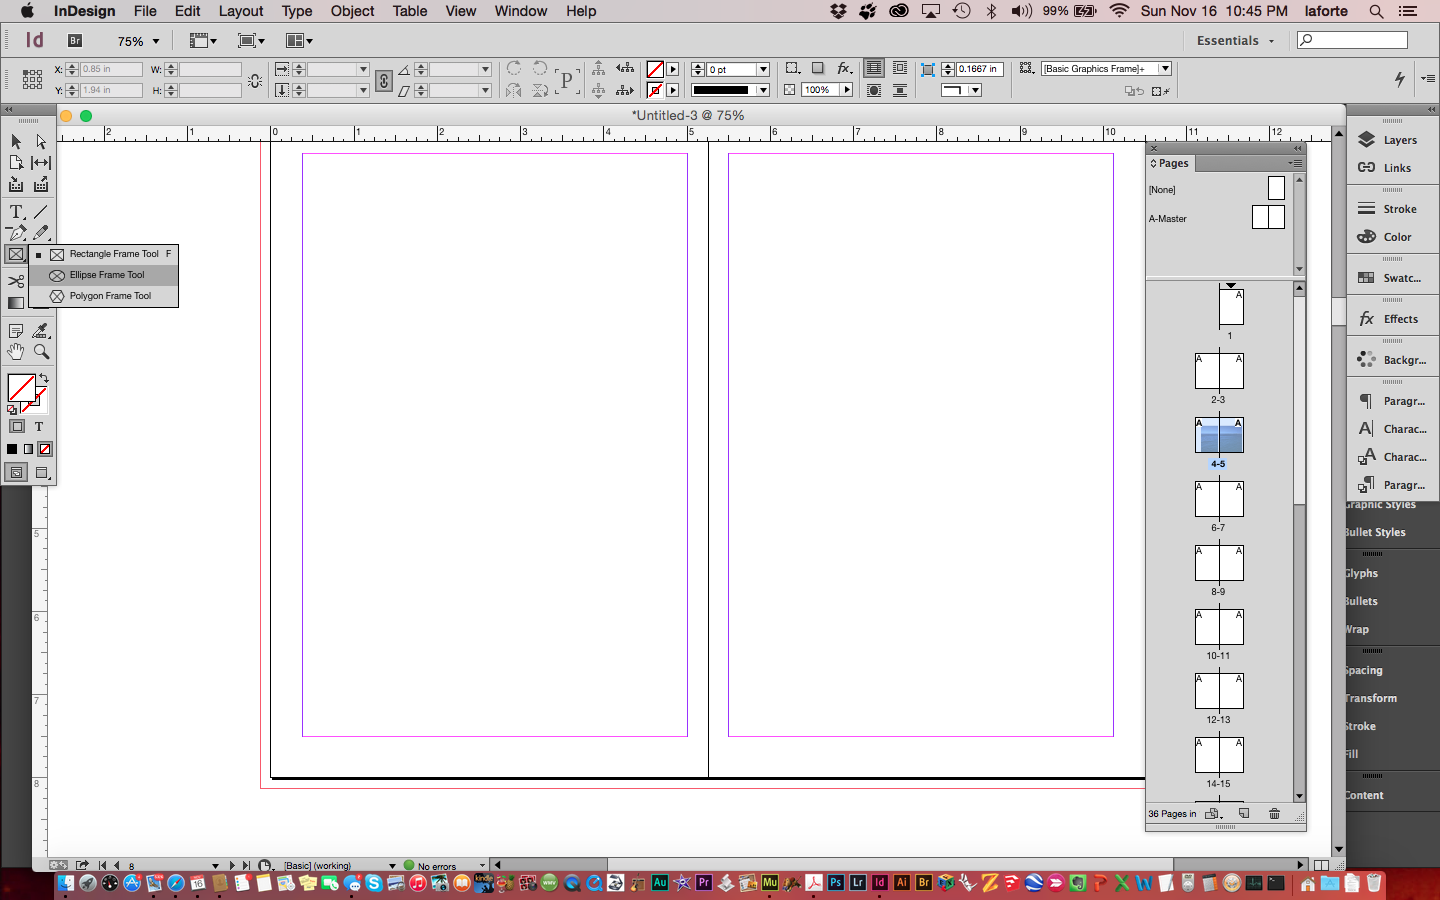Open page number dropdown in status bar
The height and width of the screenshot is (900, 1440).
point(215,866)
